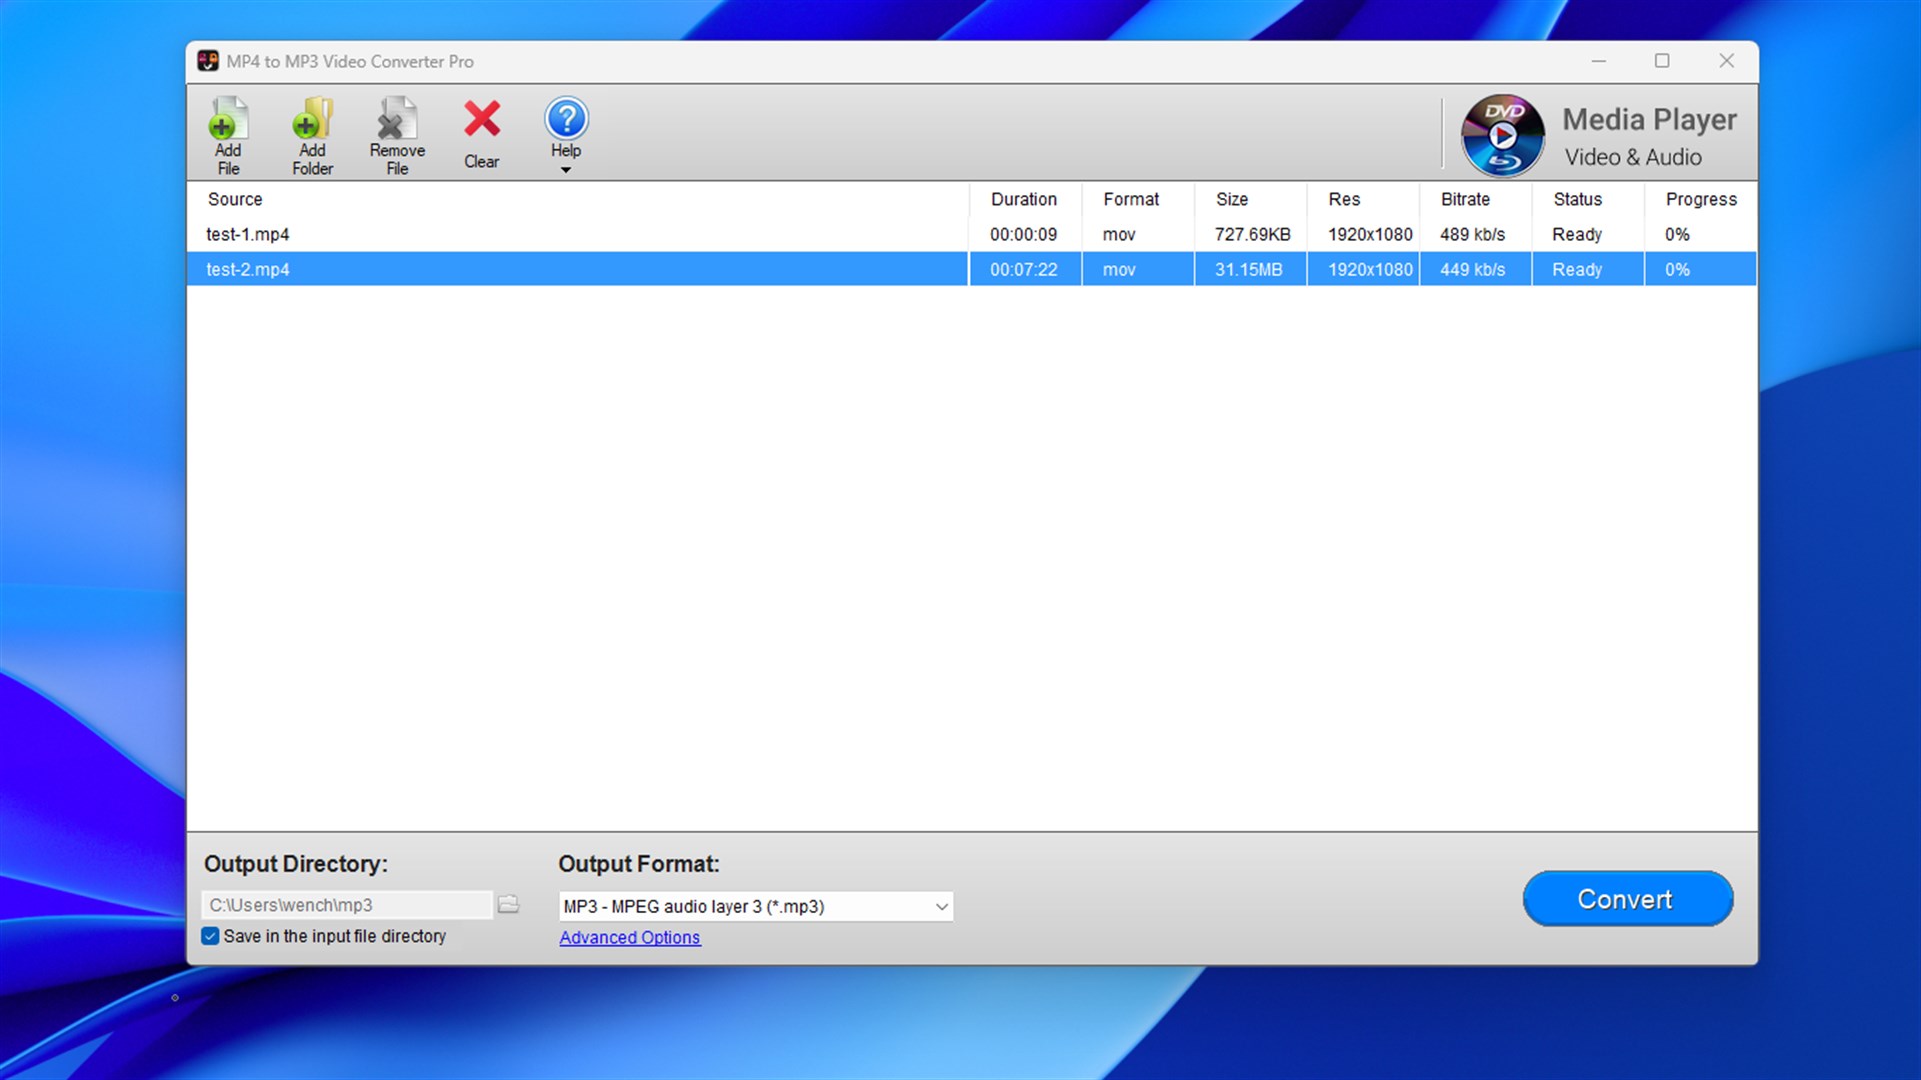
Task: Open Advanced Options link
Action: click(630, 937)
